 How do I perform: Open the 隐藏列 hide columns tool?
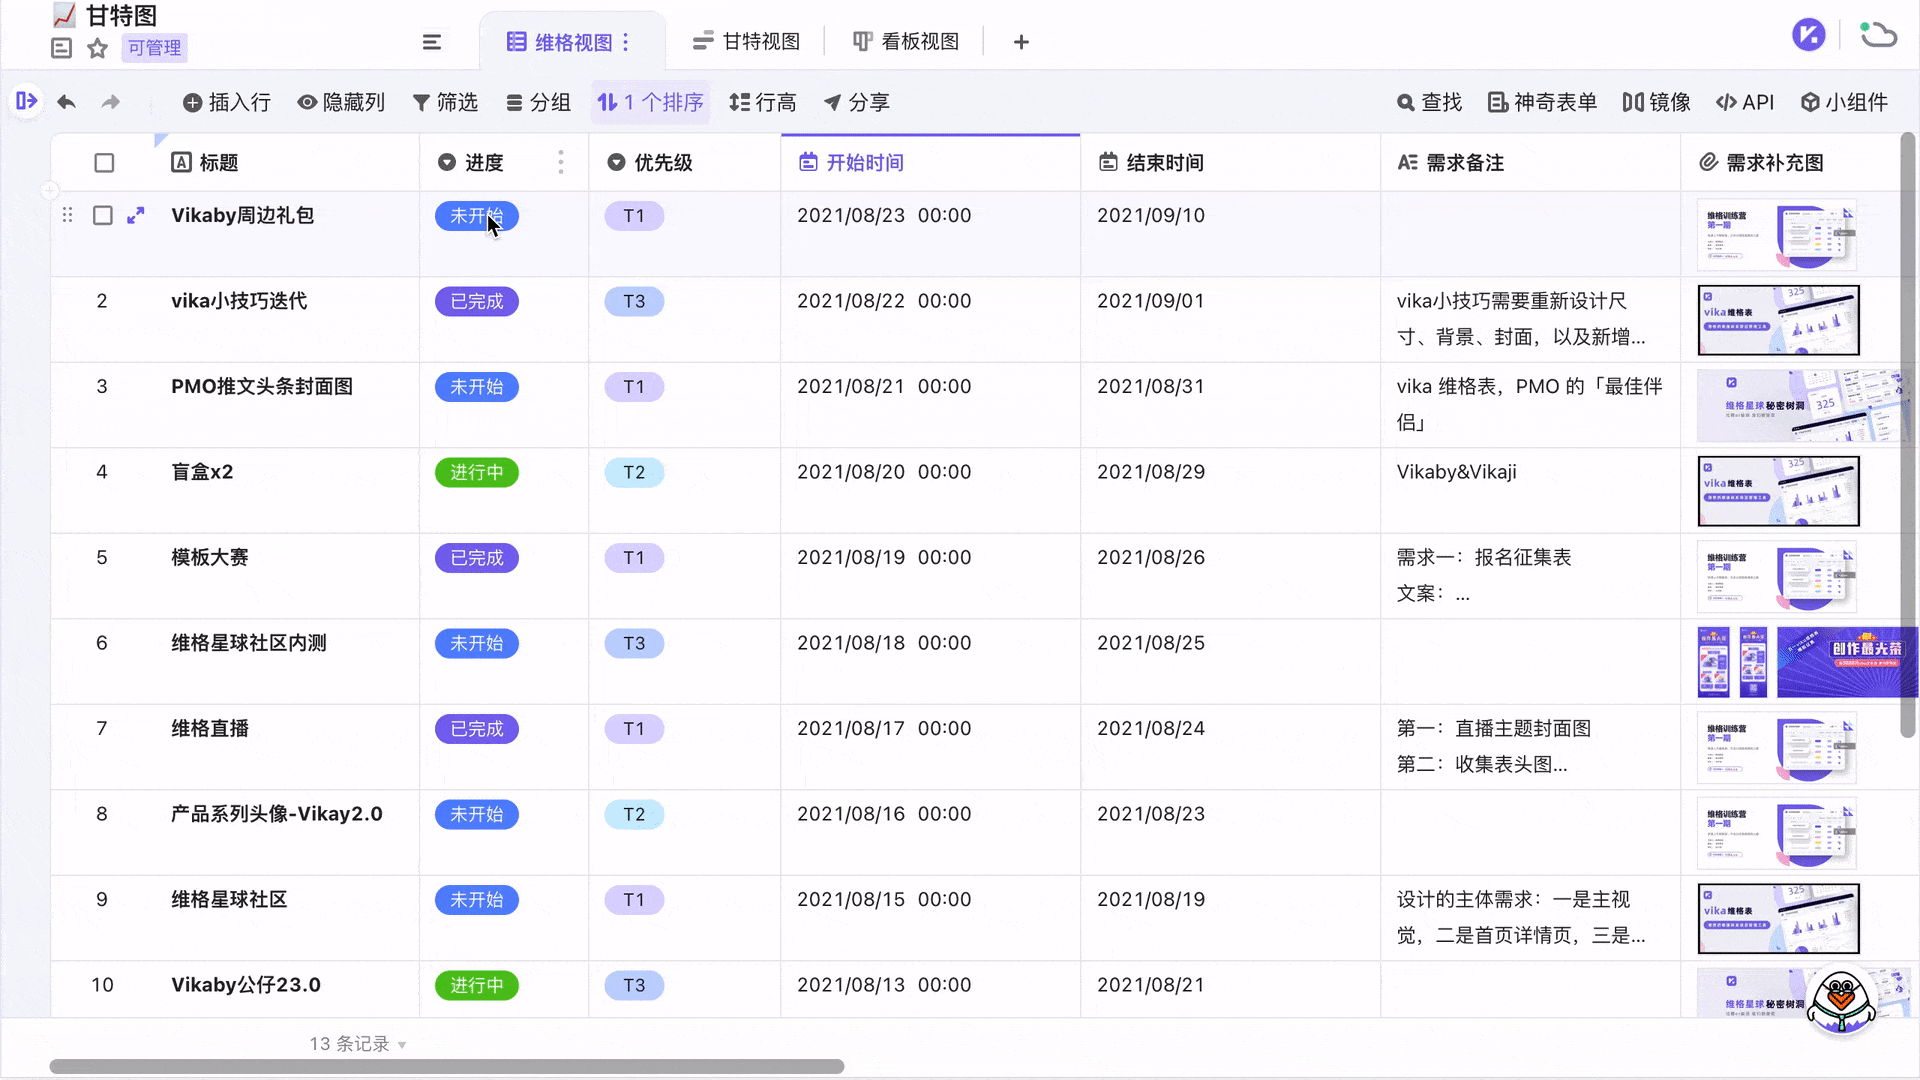341,102
